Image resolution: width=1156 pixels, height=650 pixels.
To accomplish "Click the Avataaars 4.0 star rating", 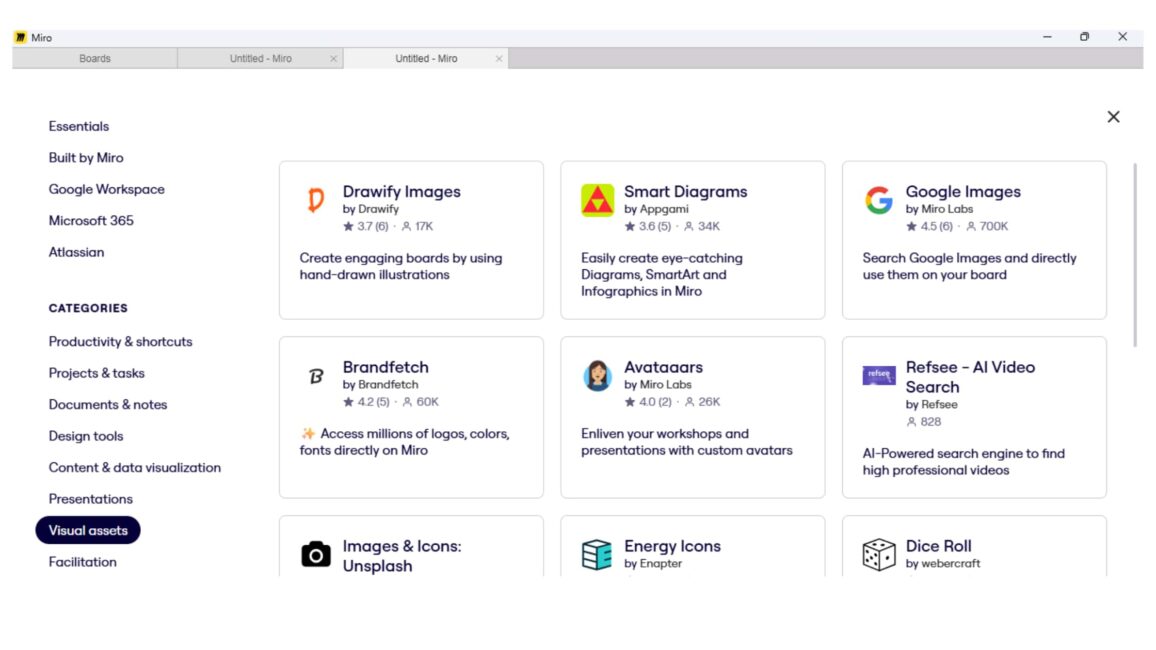I will [648, 402].
